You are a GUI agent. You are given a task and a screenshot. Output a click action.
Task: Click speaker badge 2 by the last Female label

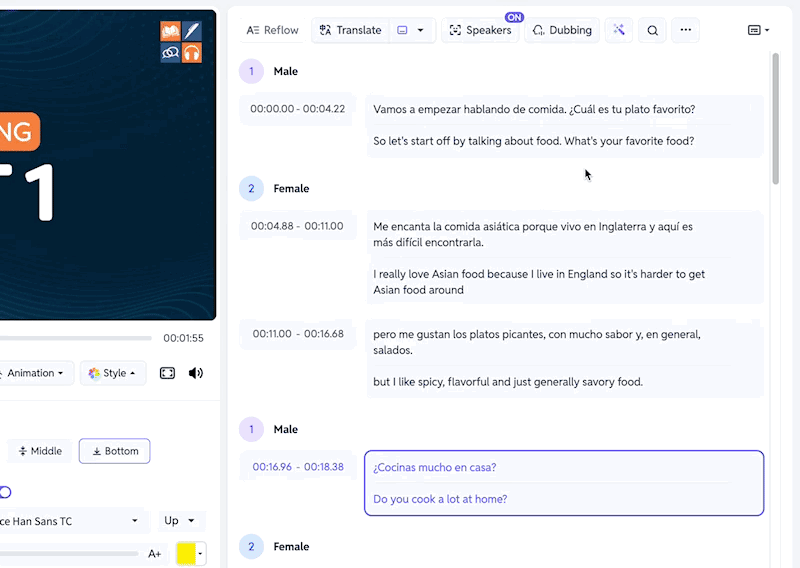(251, 547)
